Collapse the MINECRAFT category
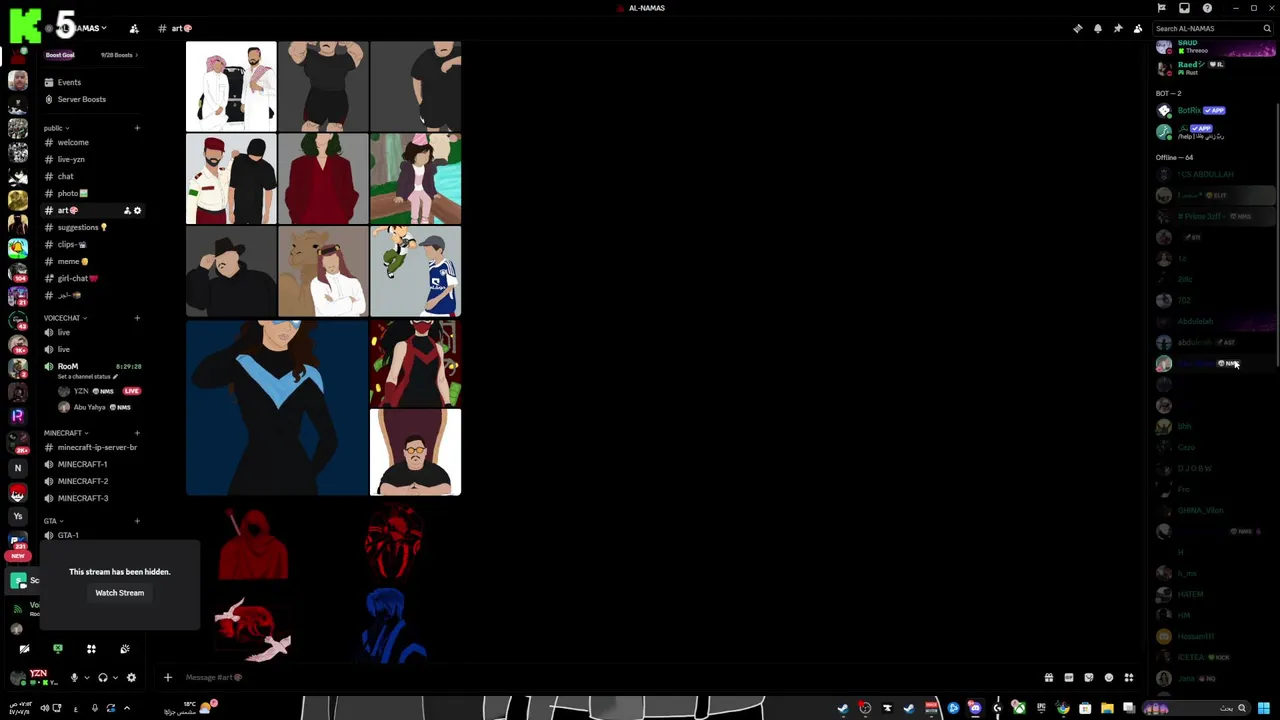1280x720 pixels. pyautogui.click(x=66, y=433)
